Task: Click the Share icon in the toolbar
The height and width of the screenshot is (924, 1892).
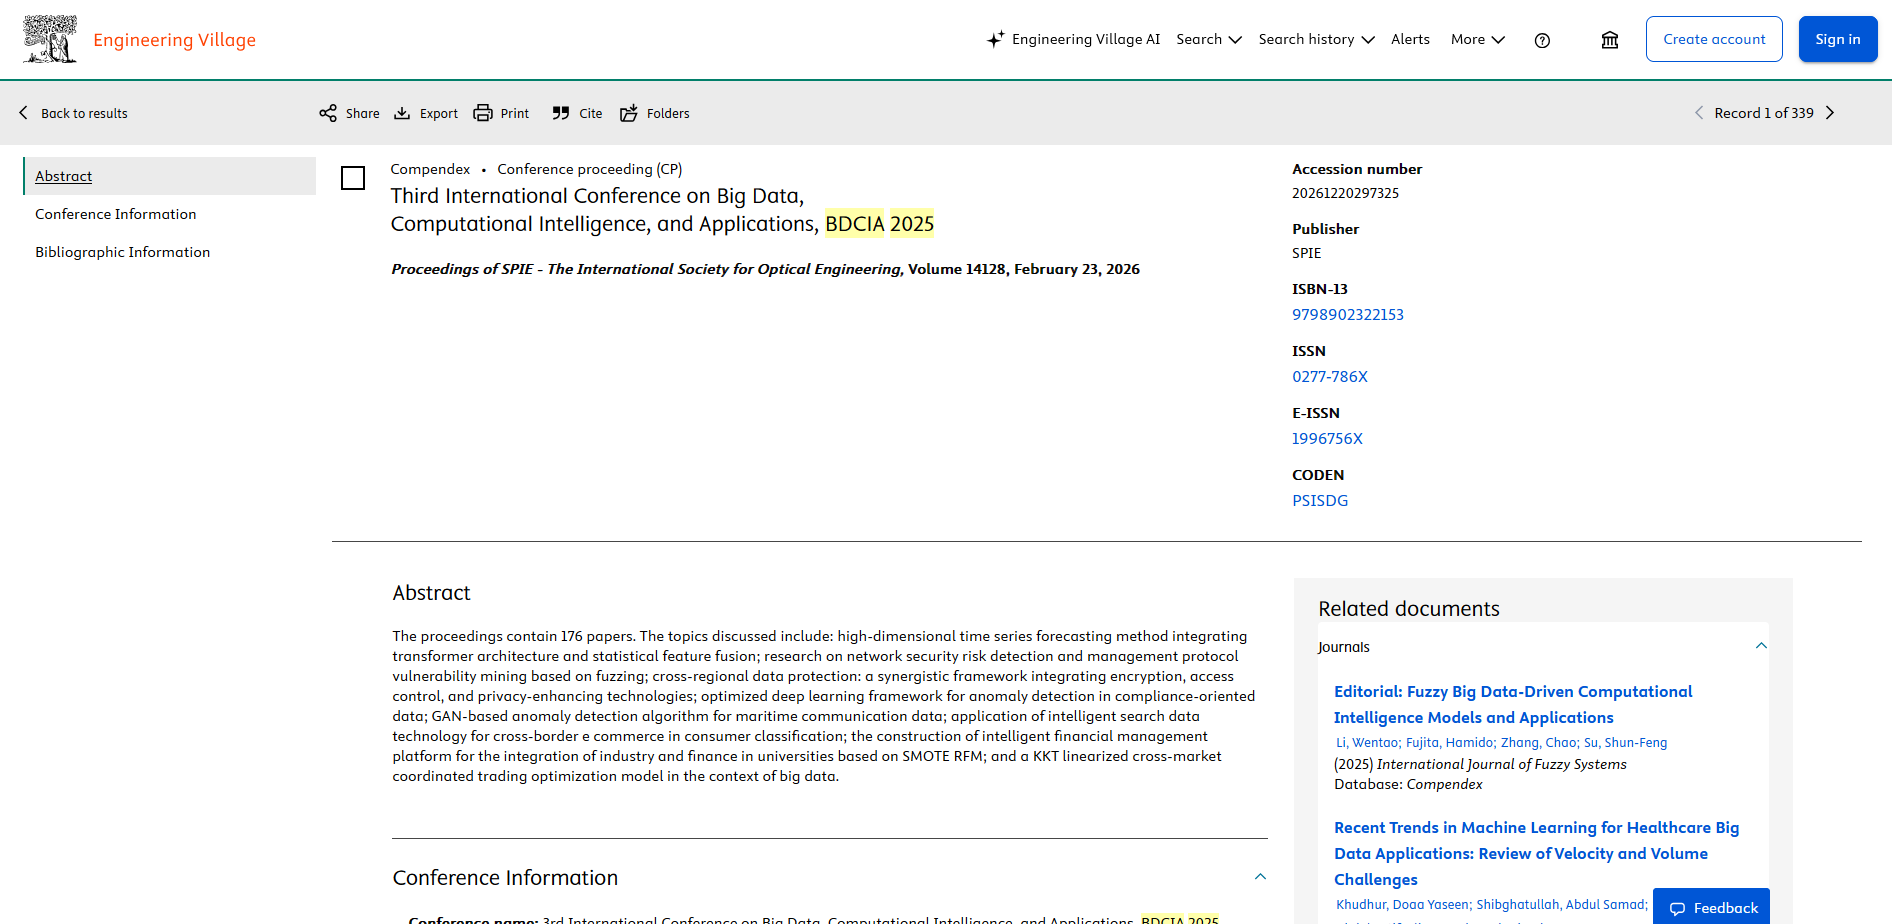Action: click(x=328, y=113)
